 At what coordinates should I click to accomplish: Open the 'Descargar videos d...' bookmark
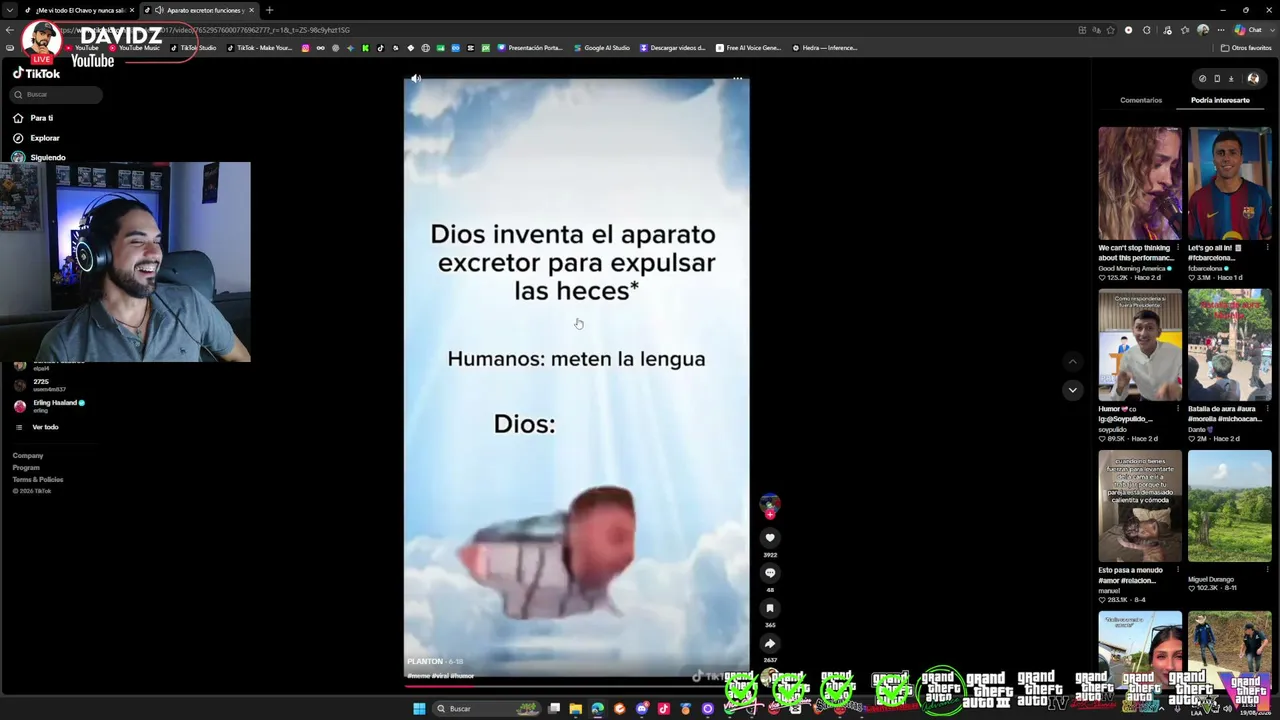(673, 48)
